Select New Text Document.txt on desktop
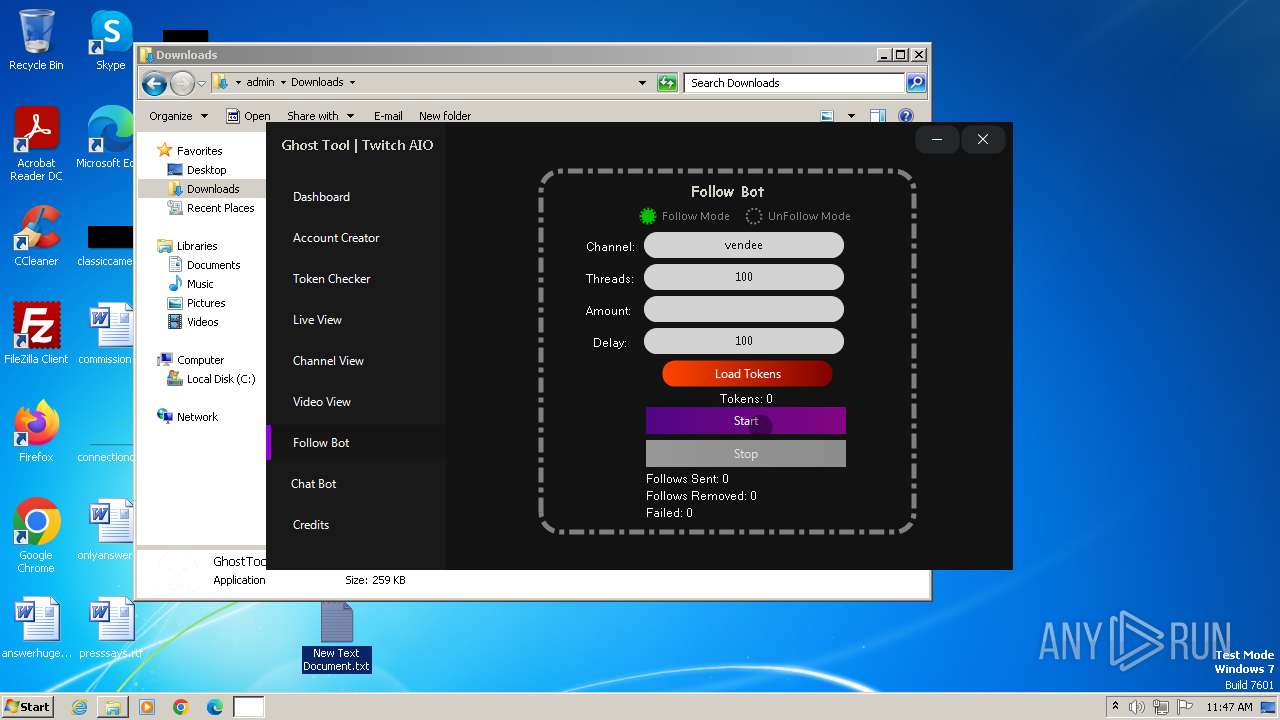 click(x=336, y=637)
